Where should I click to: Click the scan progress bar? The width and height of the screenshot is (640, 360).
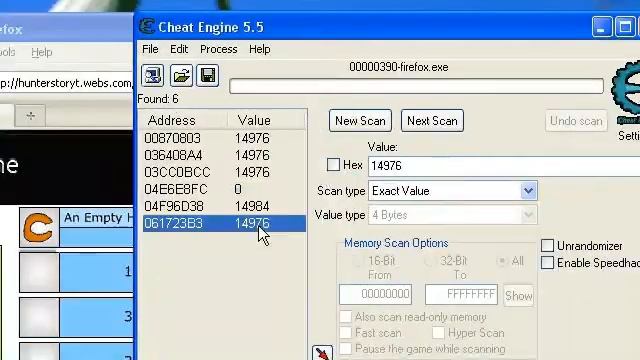tap(416, 86)
